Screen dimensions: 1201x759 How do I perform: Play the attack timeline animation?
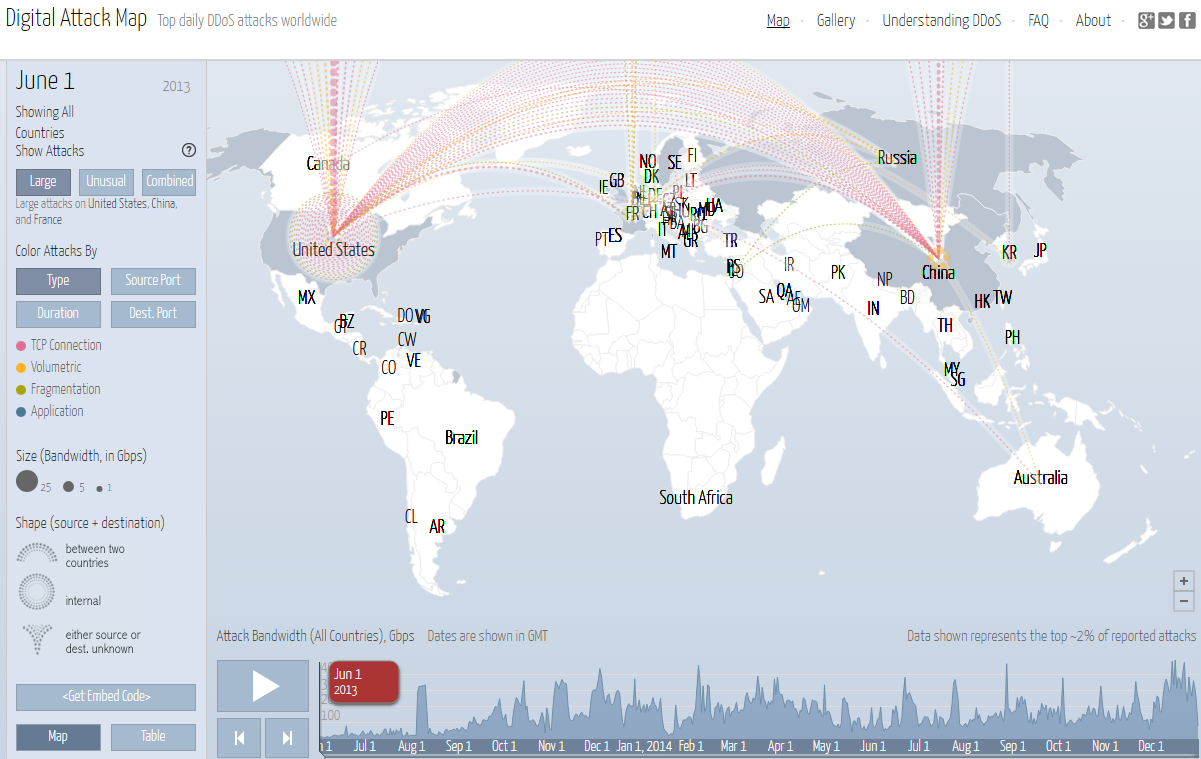tap(263, 686)
